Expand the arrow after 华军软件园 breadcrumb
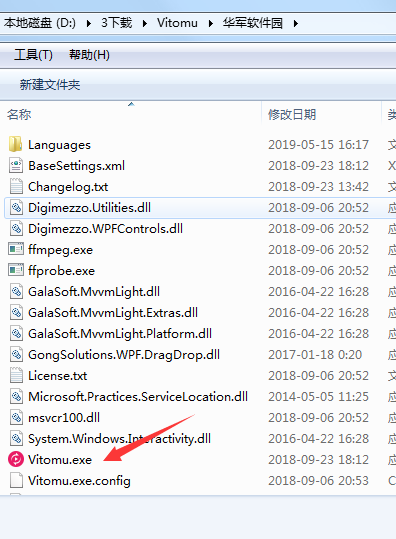396x539 pixels. tap(296, 23)
